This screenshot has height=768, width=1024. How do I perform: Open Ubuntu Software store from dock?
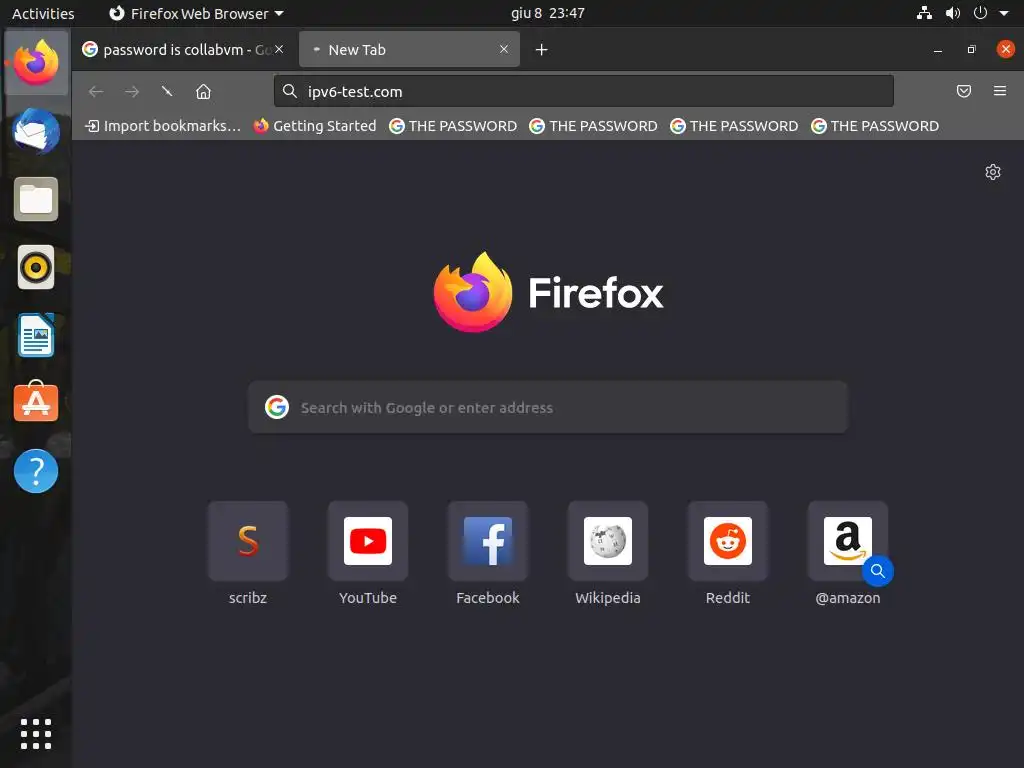tap(36, 402)
